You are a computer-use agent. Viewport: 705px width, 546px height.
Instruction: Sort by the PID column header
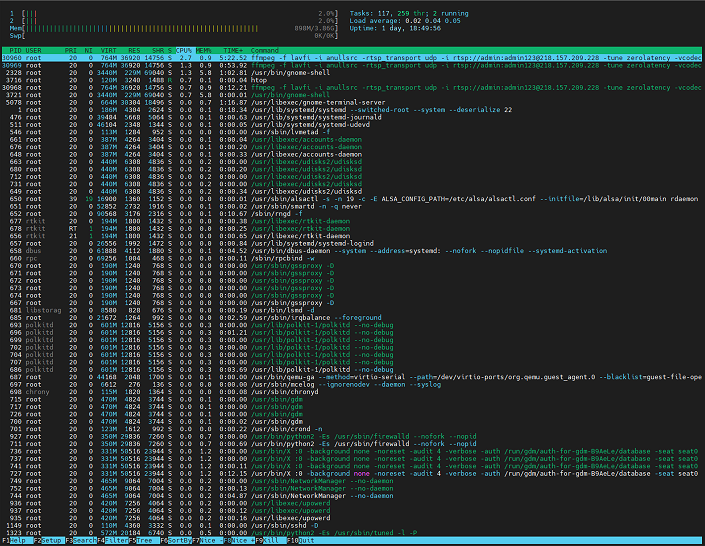(15, 50)
